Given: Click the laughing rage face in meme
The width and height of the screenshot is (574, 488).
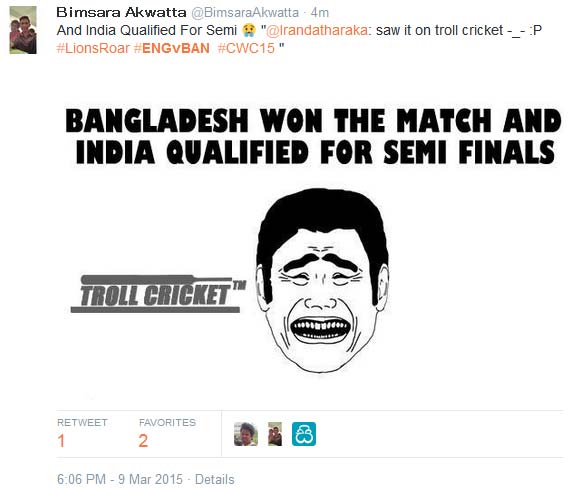Looking at the screenshot, I should [x=322, y=281].
